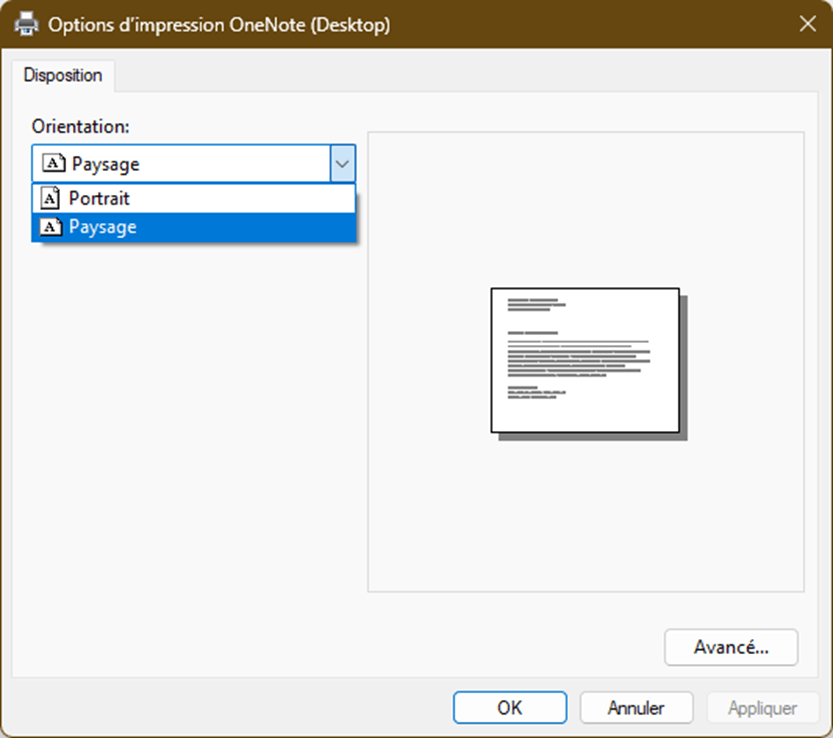The height and width of the screenshot is (738, 833).
Task: Click the Orientation combo box showing Paysage
Action: coord(193,164)
